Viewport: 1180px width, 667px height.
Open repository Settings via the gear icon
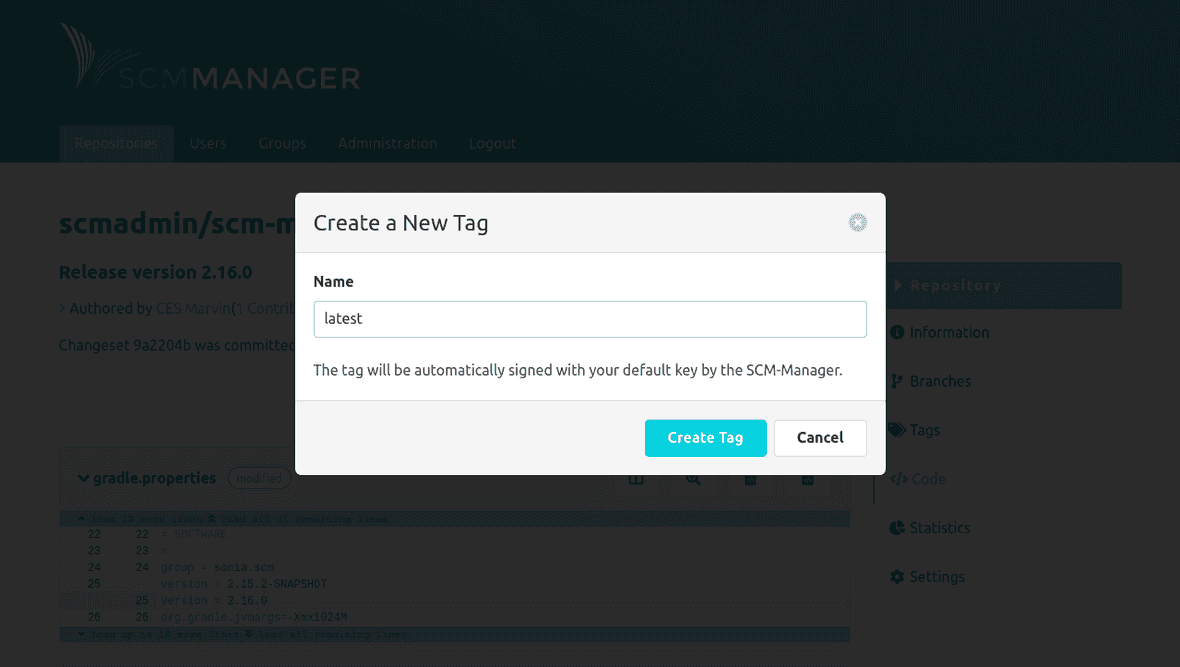click(896, 576)
